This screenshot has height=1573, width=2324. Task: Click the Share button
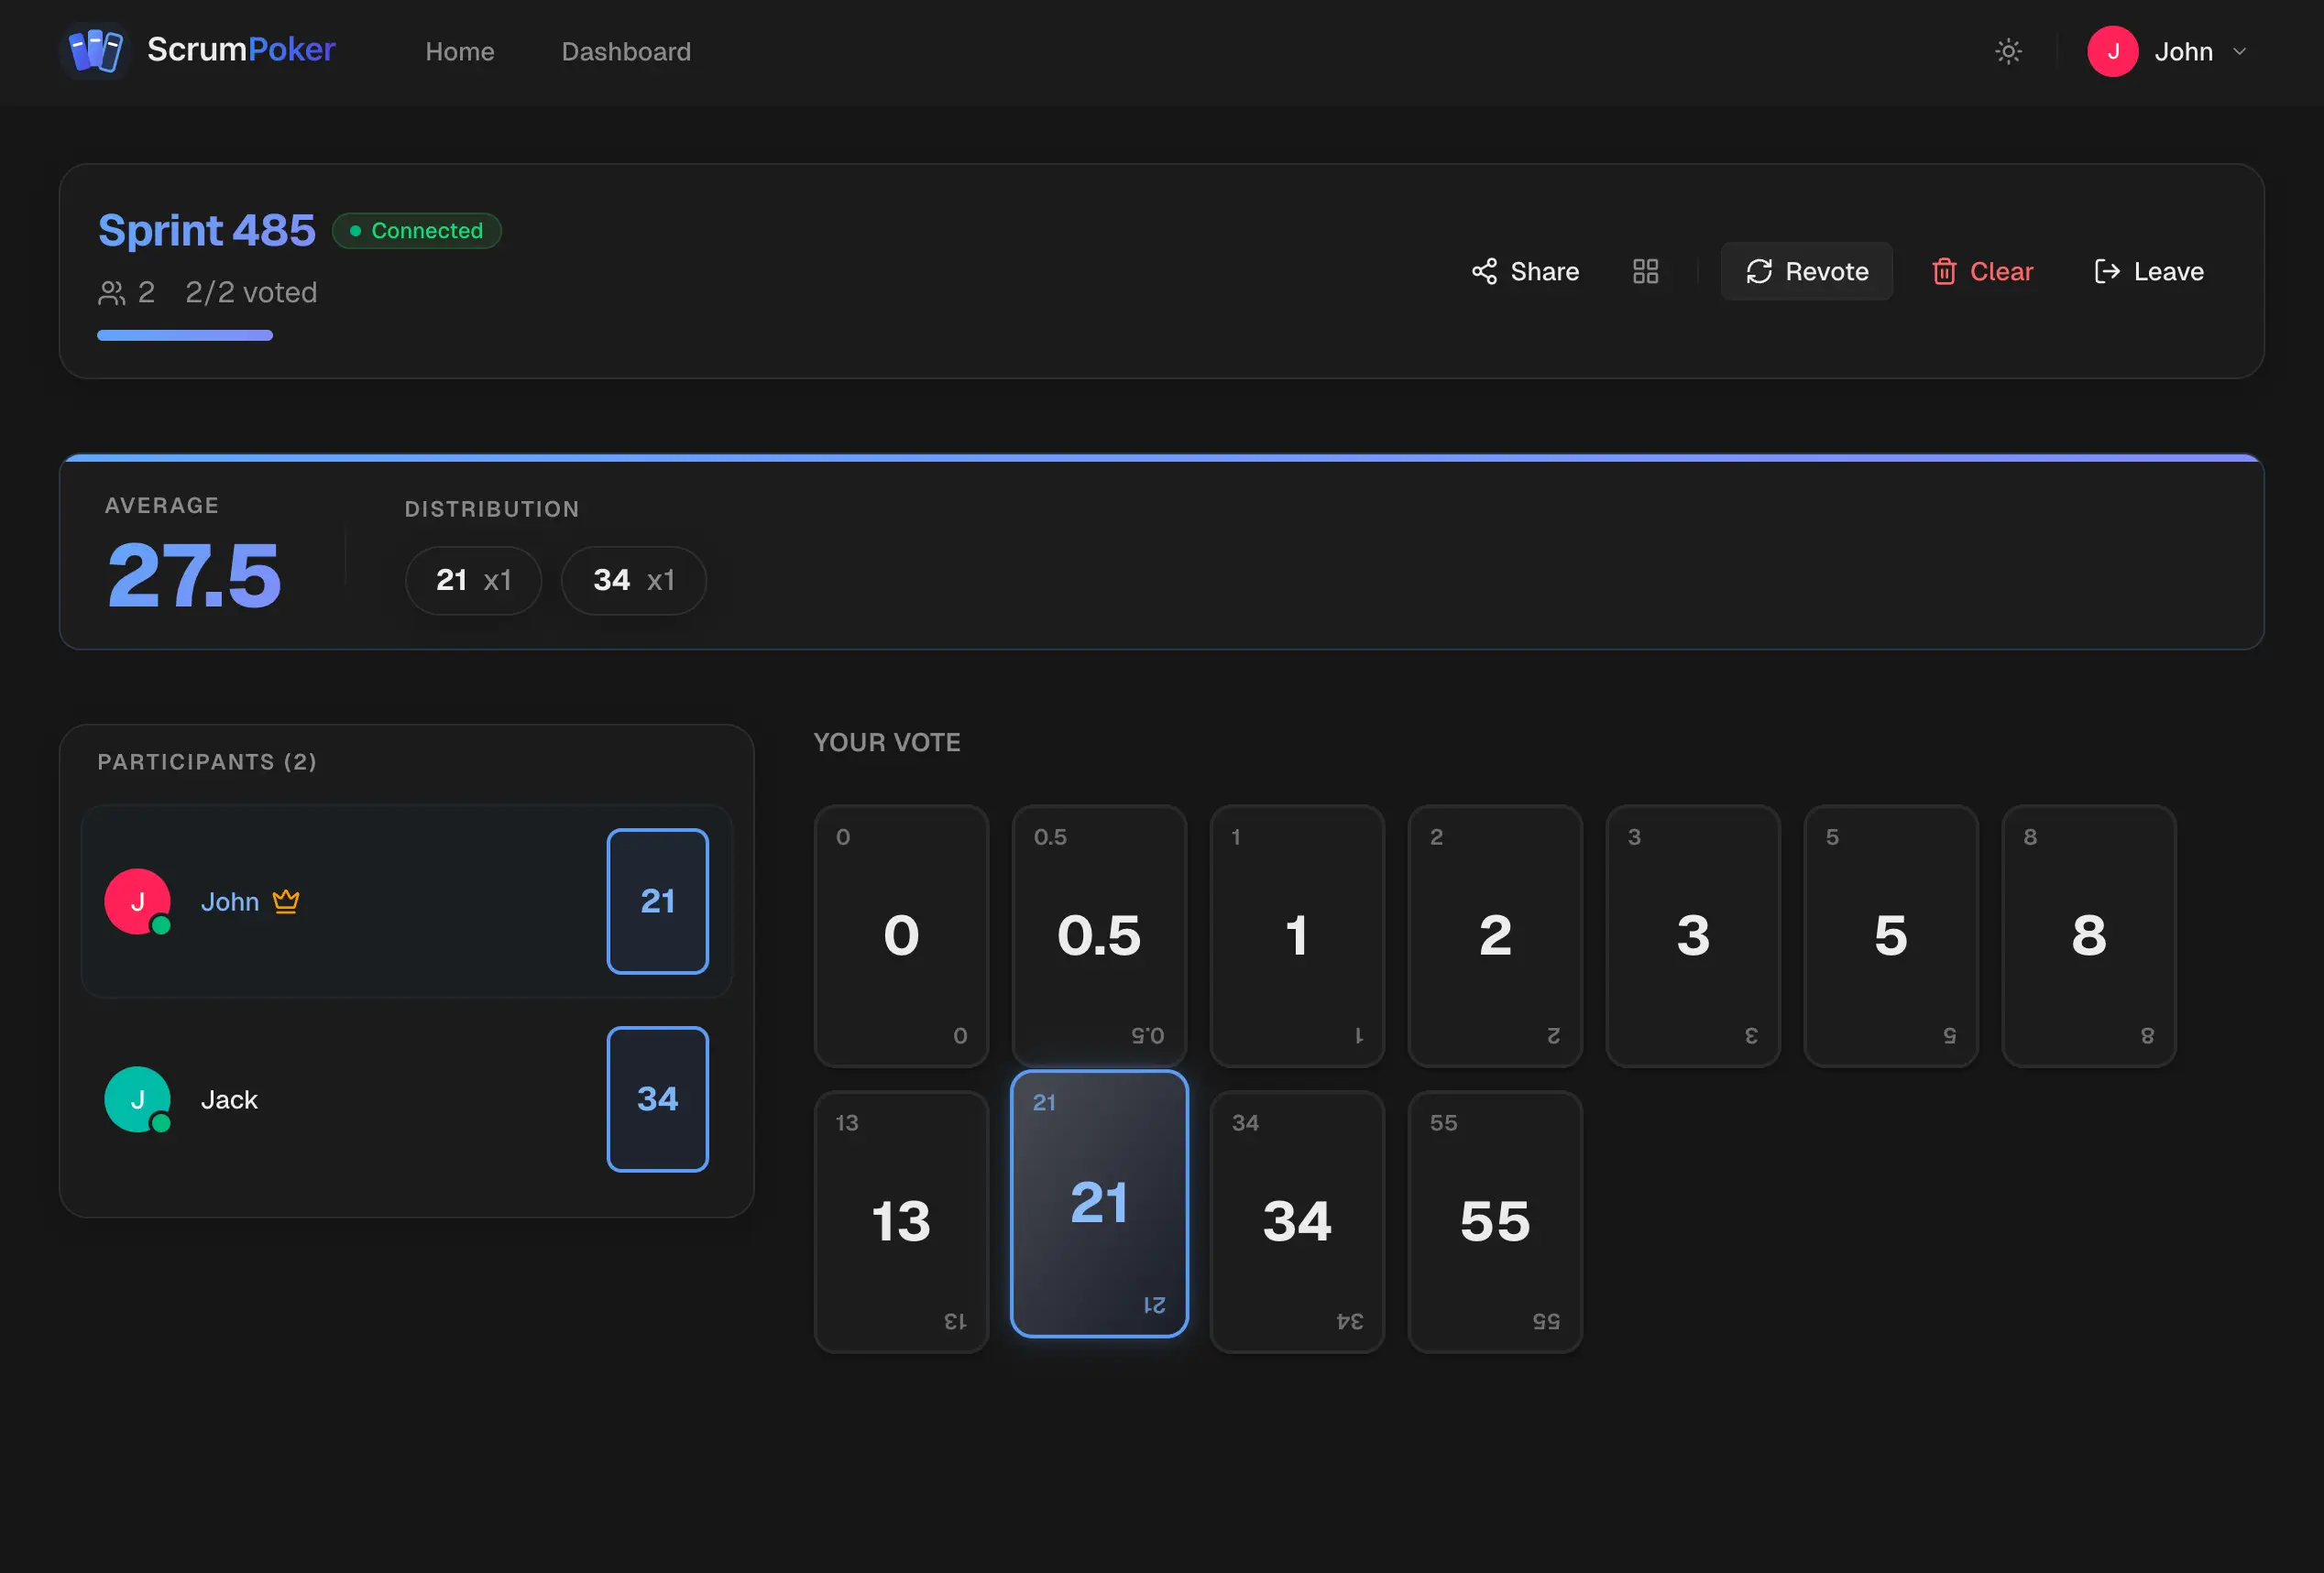click(1525, 271)
